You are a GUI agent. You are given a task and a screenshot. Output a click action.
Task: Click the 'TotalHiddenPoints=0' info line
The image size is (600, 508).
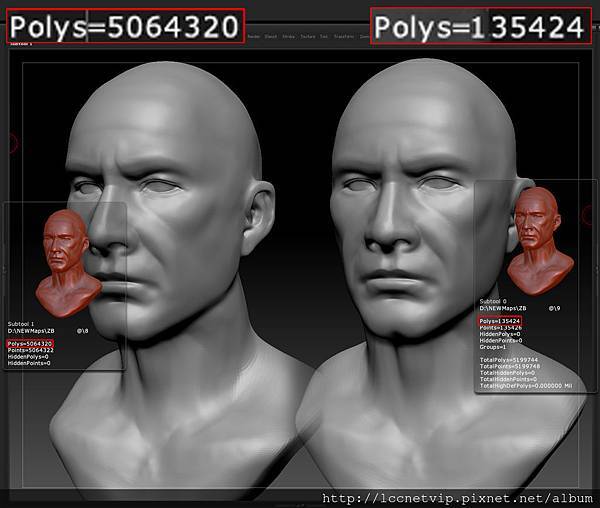point(509,379)
